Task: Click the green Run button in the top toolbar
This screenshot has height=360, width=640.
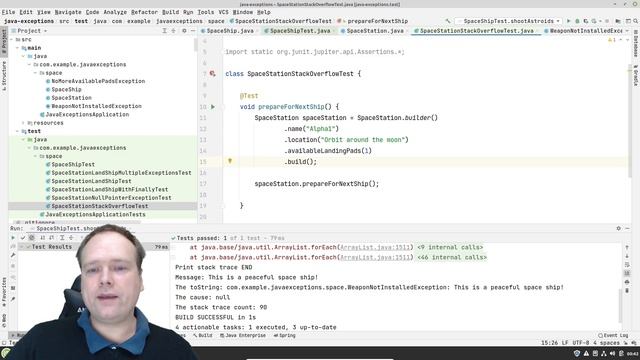Action: (568, 21)
